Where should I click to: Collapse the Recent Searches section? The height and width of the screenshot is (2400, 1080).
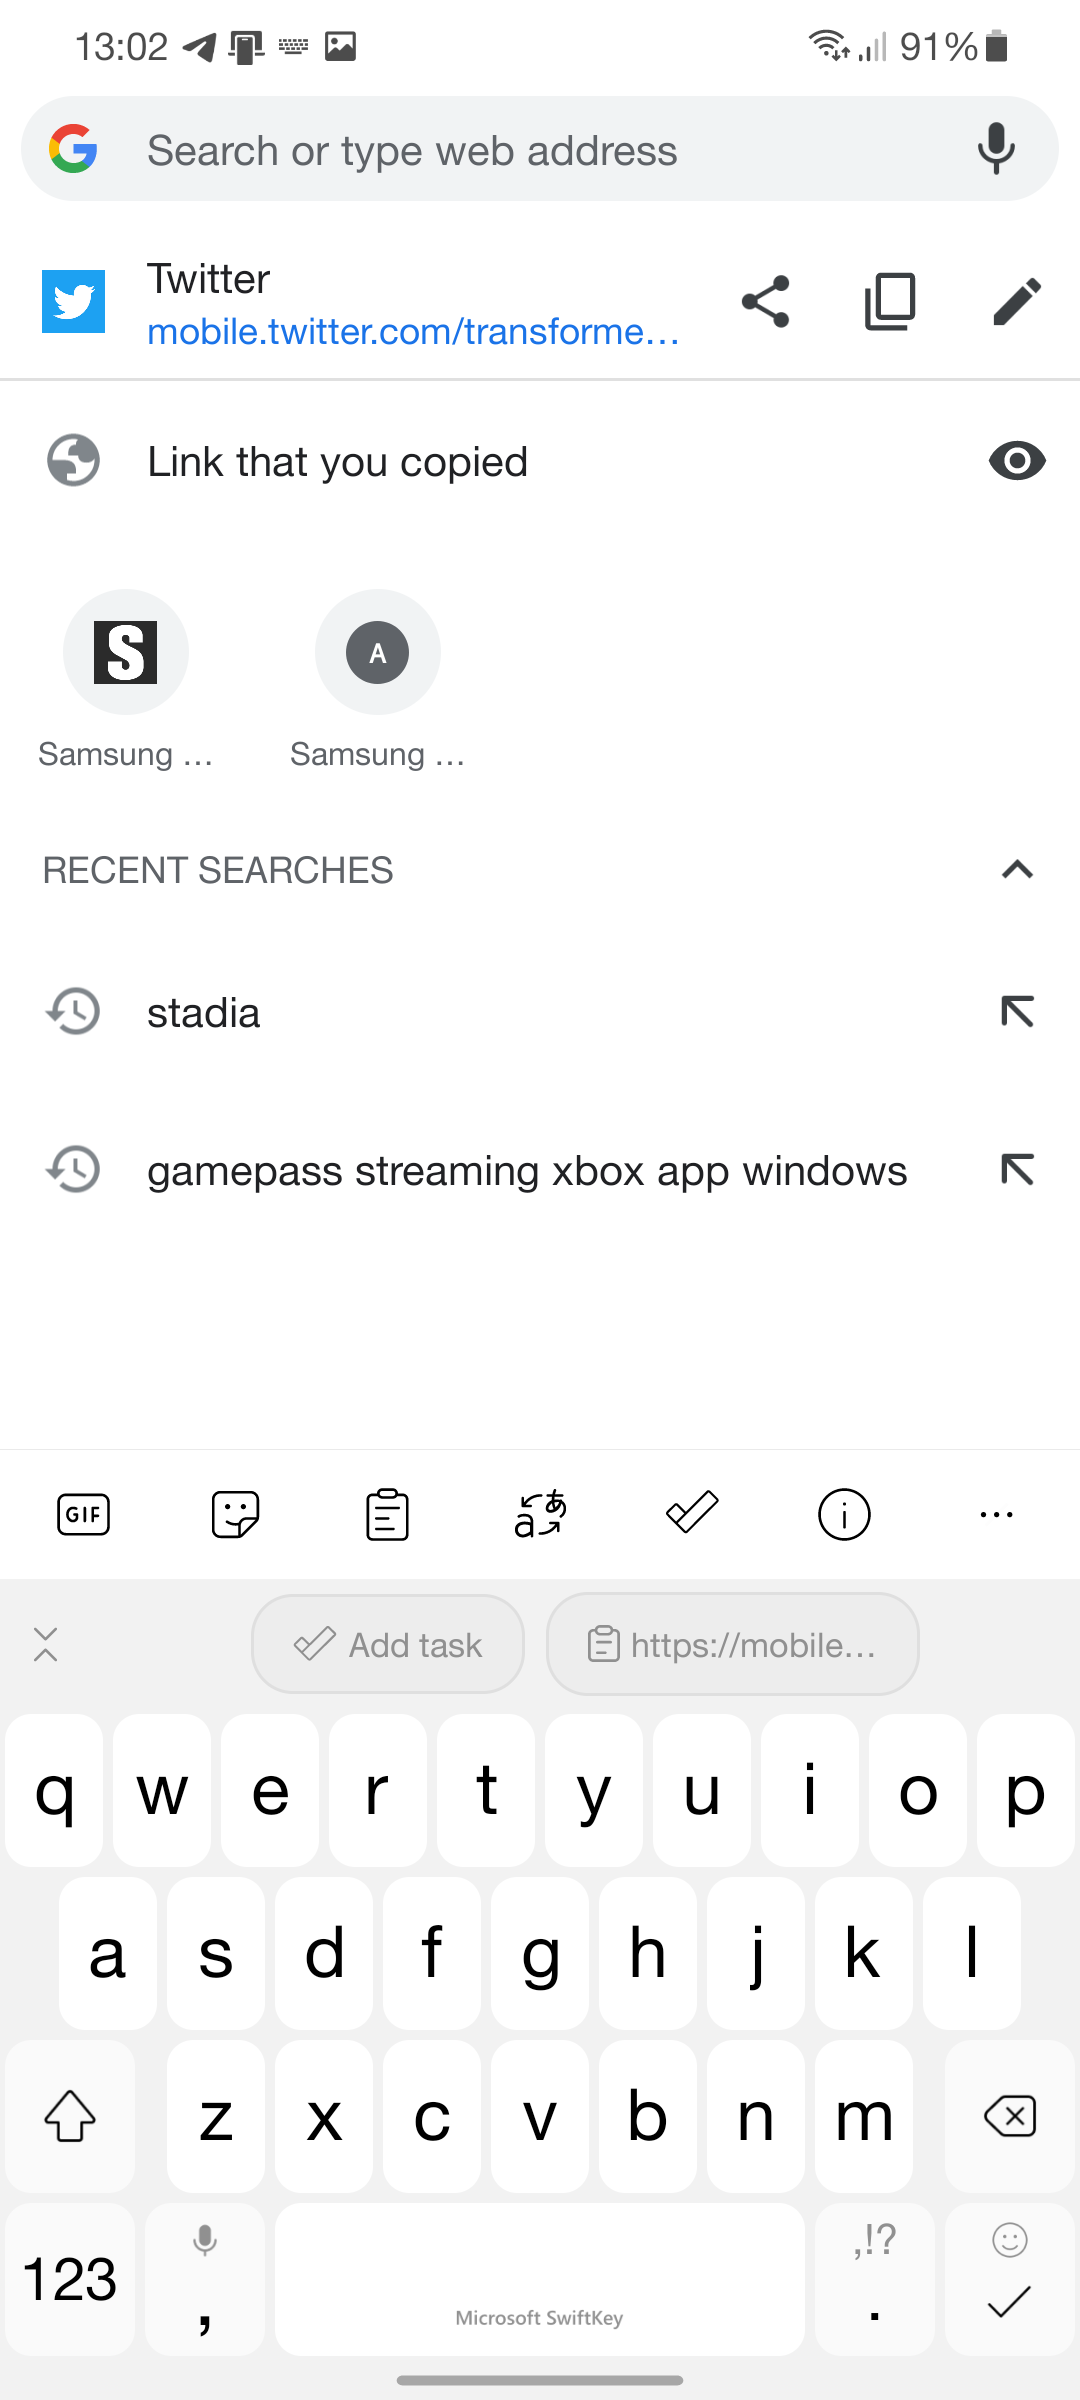tap(1017, 869)
